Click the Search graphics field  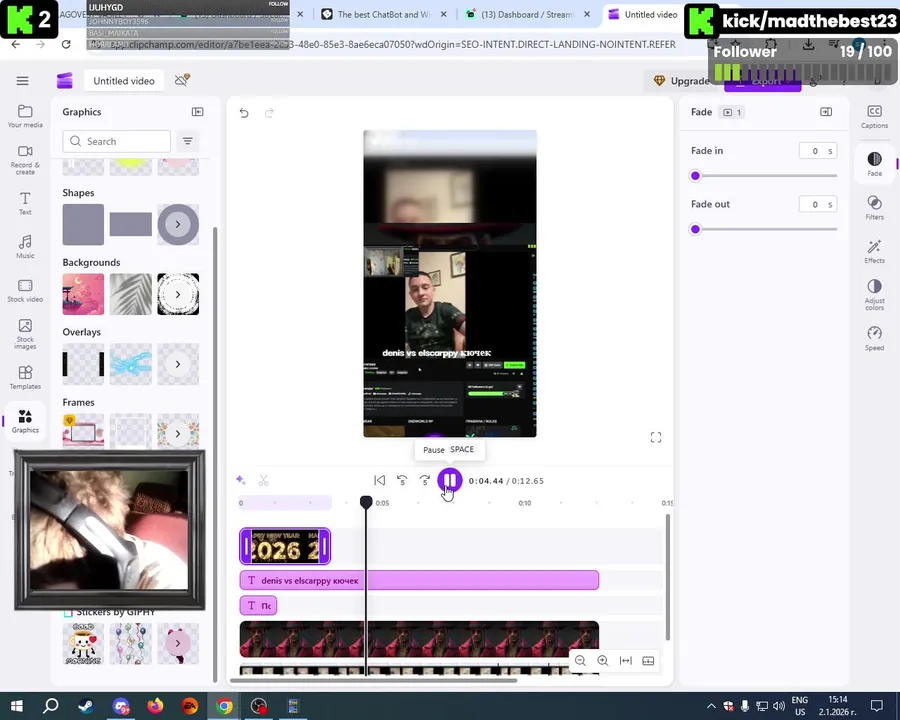click(117, 141)
